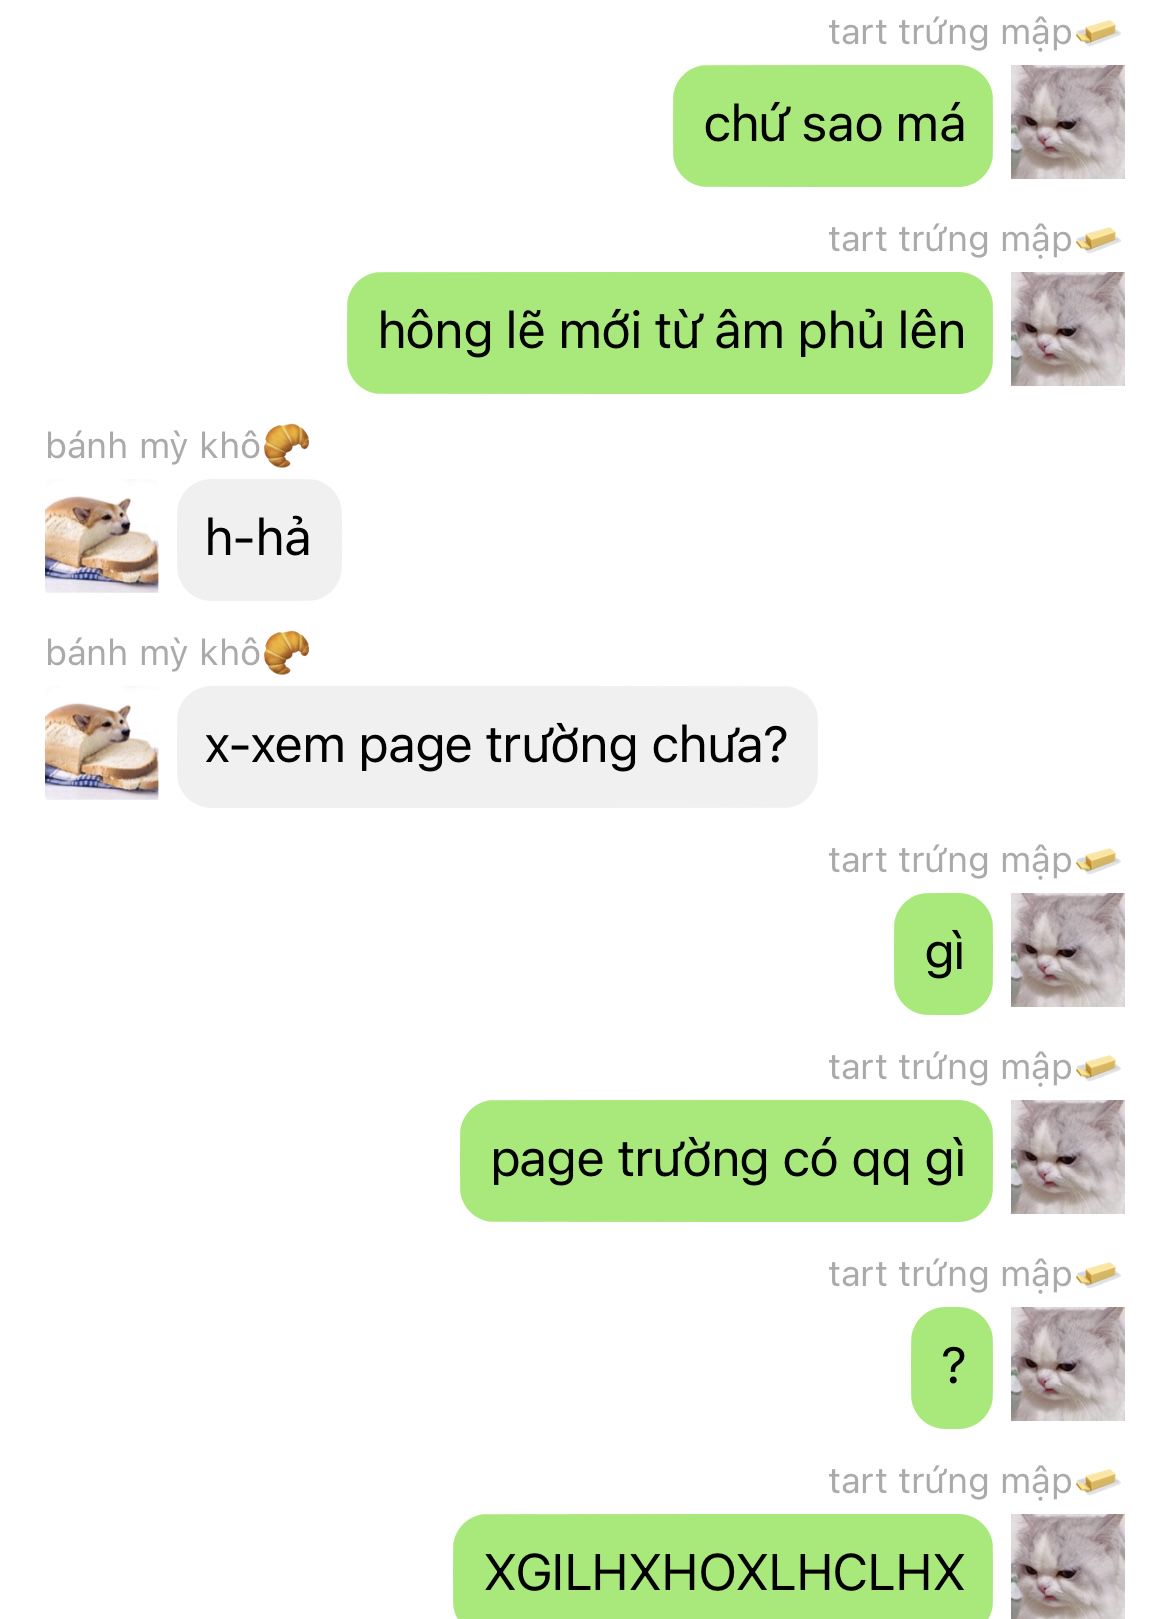Select the 'x-xem page trường chưa?' message

pyautogui.click(x=497, y=747)
